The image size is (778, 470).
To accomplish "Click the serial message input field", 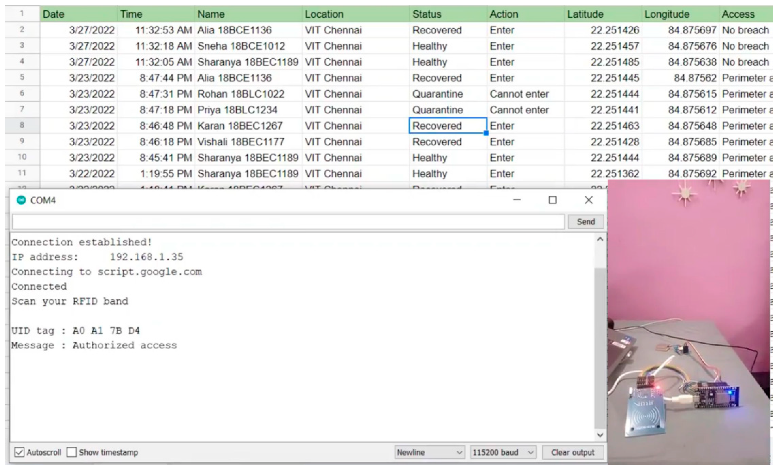I will pyautogui.click(x=288, y=222).
